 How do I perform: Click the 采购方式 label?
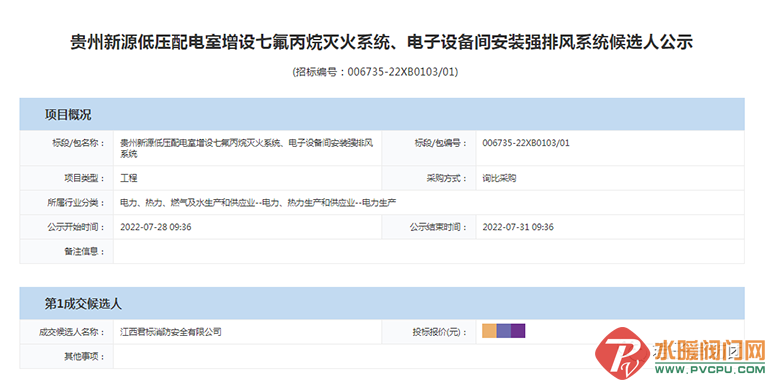point(447,178)
